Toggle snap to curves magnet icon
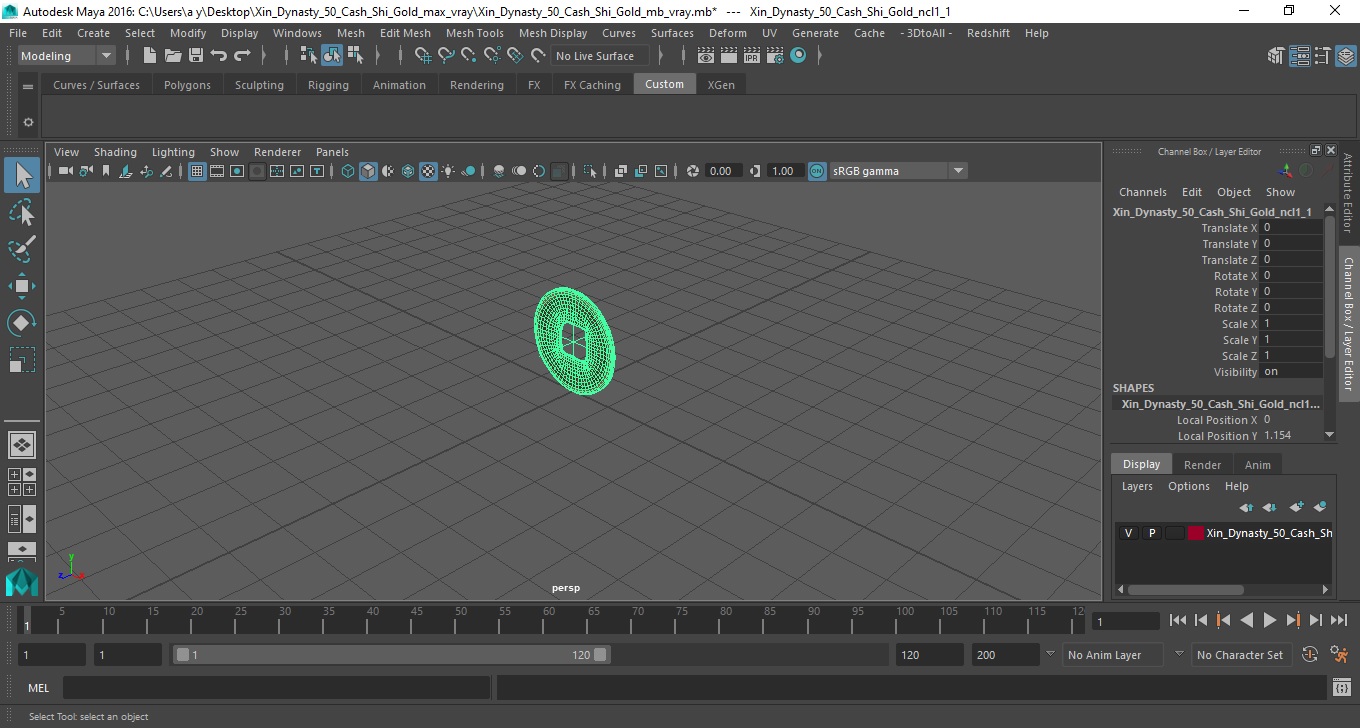This screenshot has height=728, width=1360. coord(445,56)
